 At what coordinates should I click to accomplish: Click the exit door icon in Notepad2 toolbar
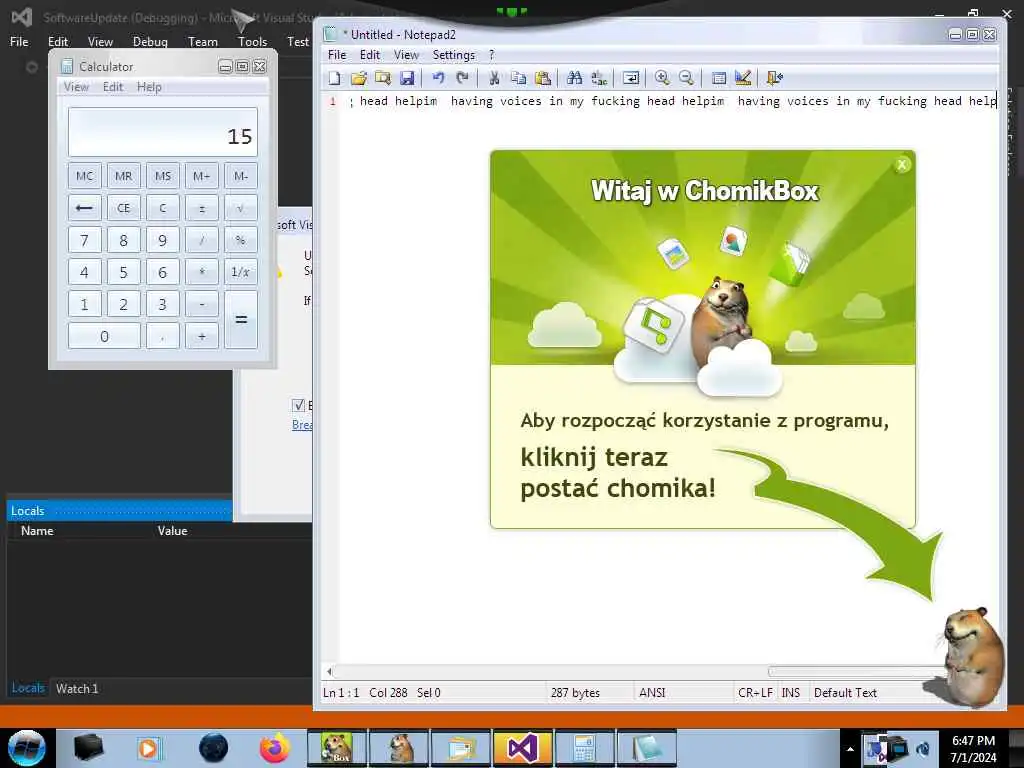coord(775,78)
